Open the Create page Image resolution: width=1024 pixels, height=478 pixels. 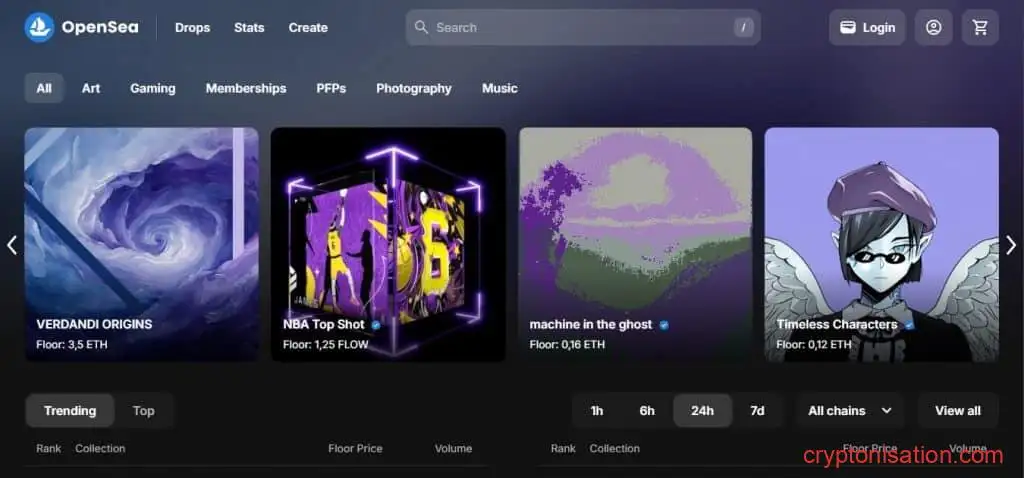(x=308, y=27)
